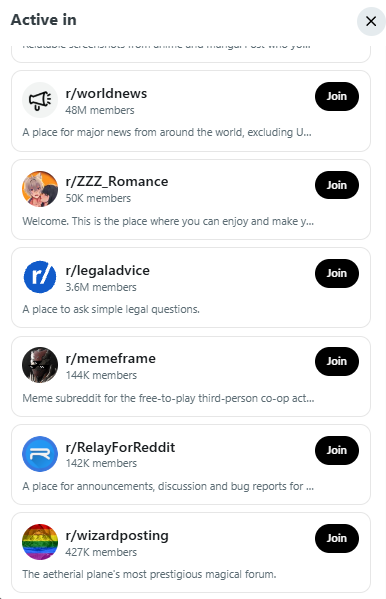The height and width of the screenshot is (599, 386).
Task: Visit the r/ZZZ_Romance title link
Action: [117, 181]
